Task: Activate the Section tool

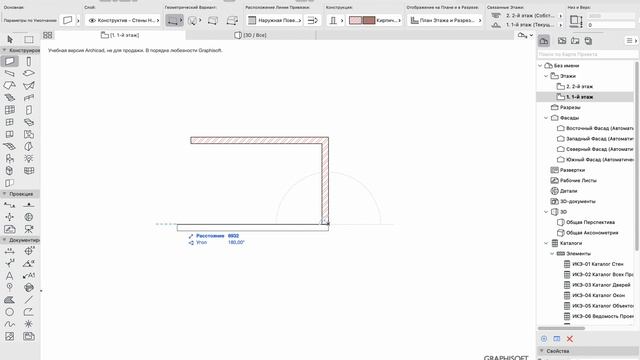Action: 10,205
